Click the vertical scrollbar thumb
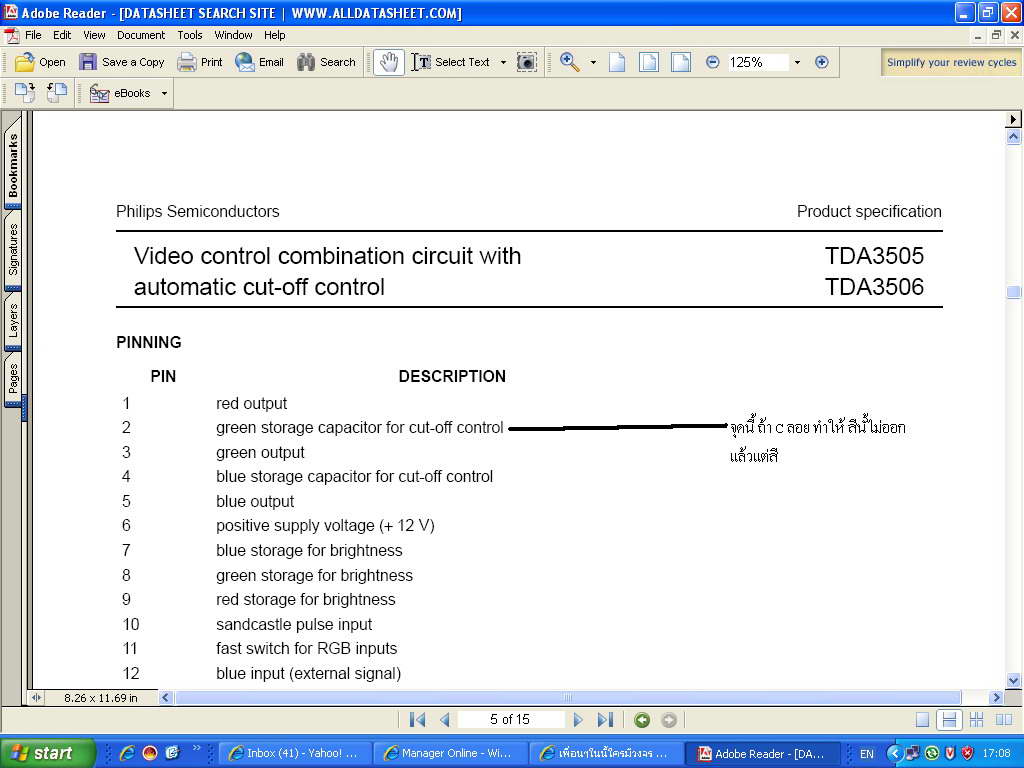The image size is (1024, 768). (x=1013, y=291)
